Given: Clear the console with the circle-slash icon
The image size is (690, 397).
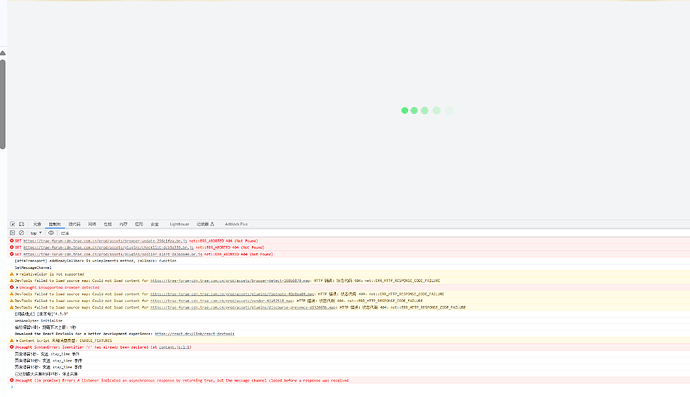Looking at the screenshot, I should (x=21, y=233).
